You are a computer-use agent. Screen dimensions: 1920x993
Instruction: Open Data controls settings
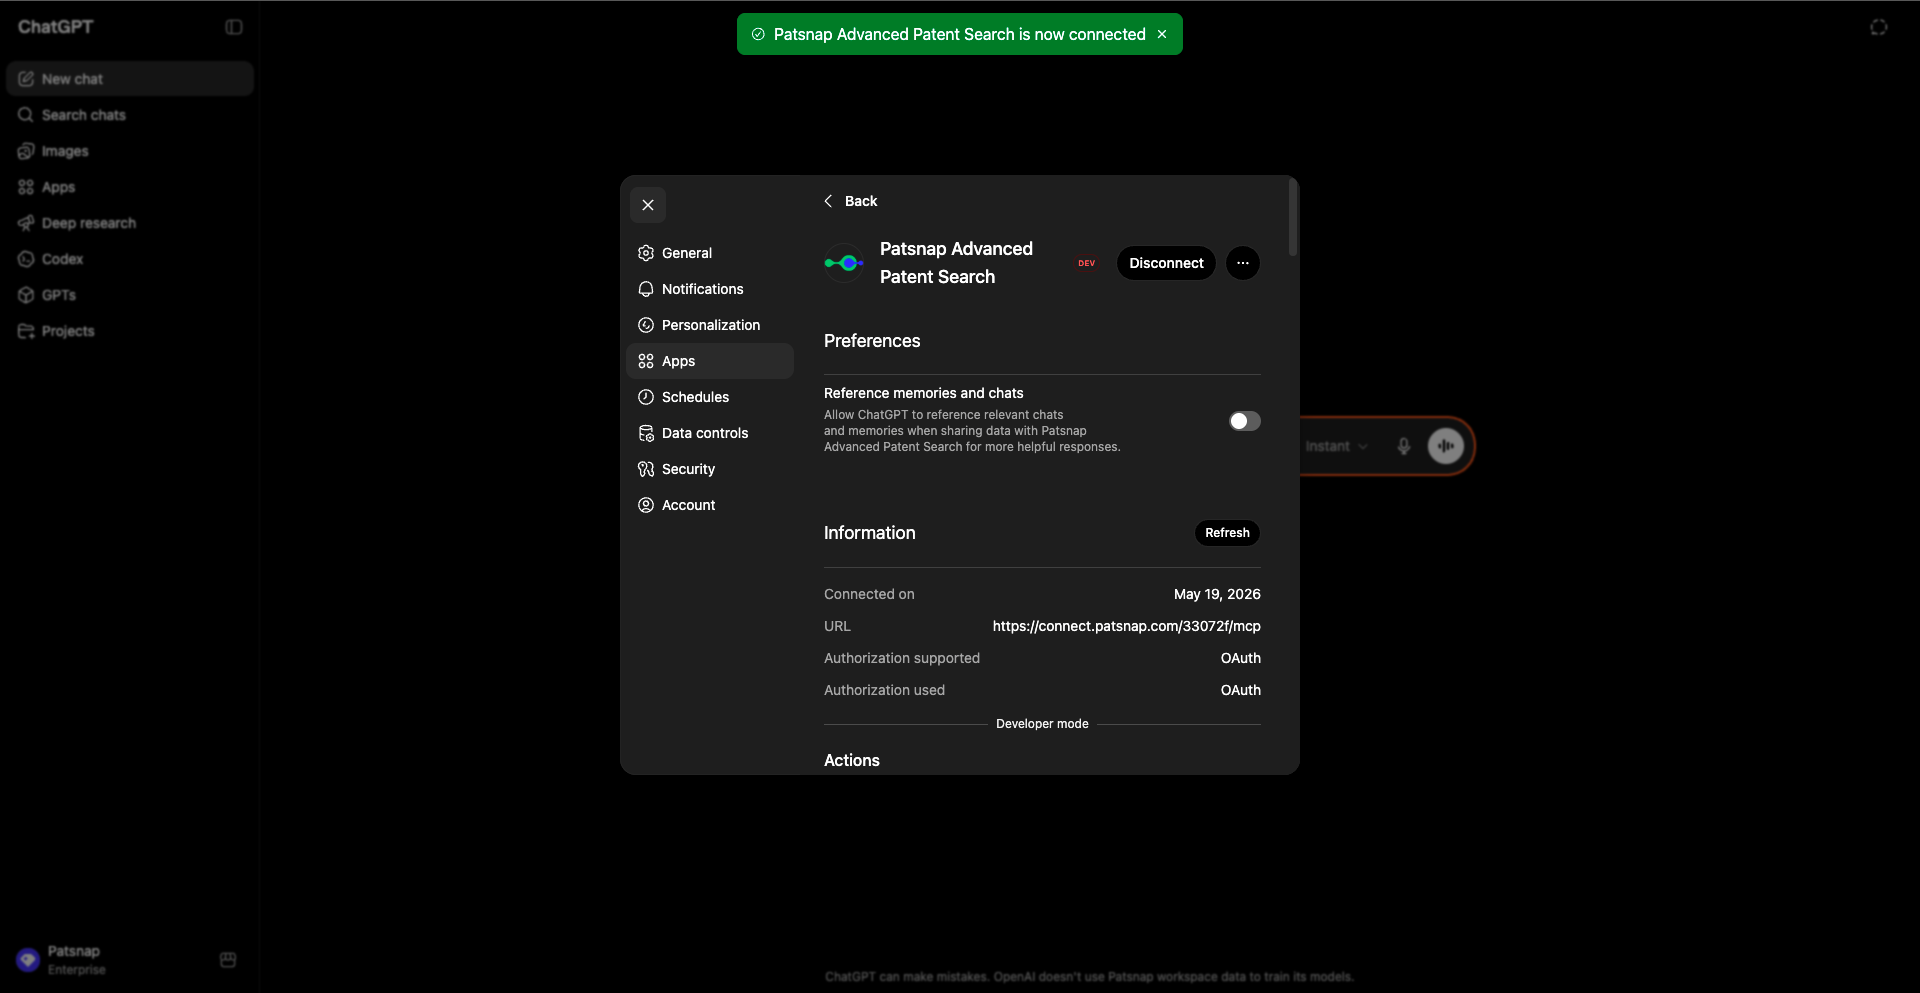[710, 433]
